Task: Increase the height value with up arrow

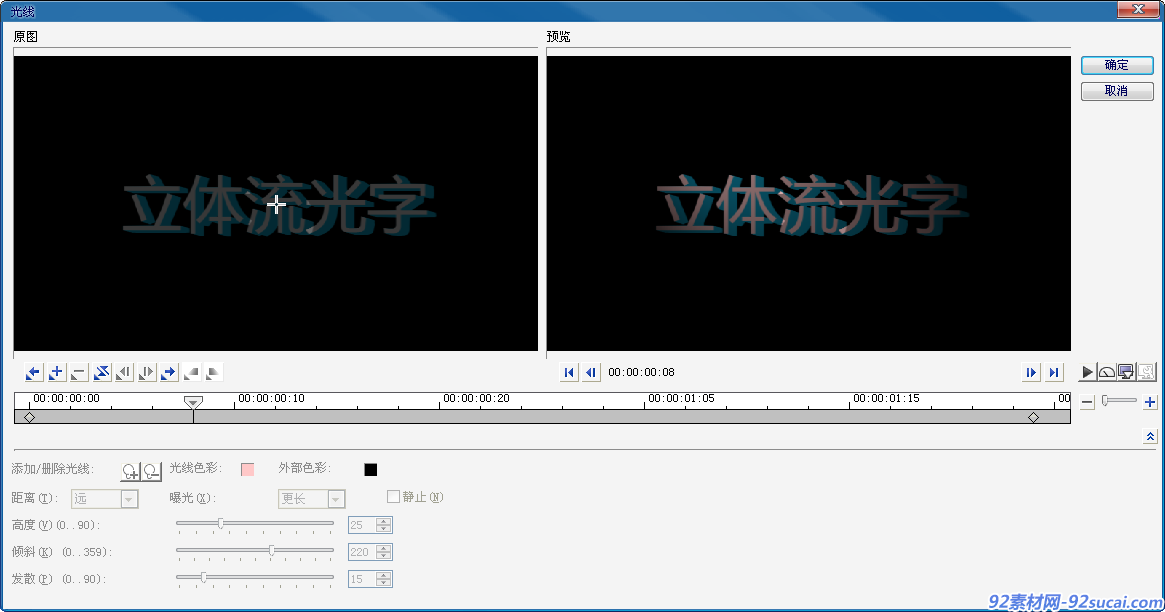Action: (383, 521)
